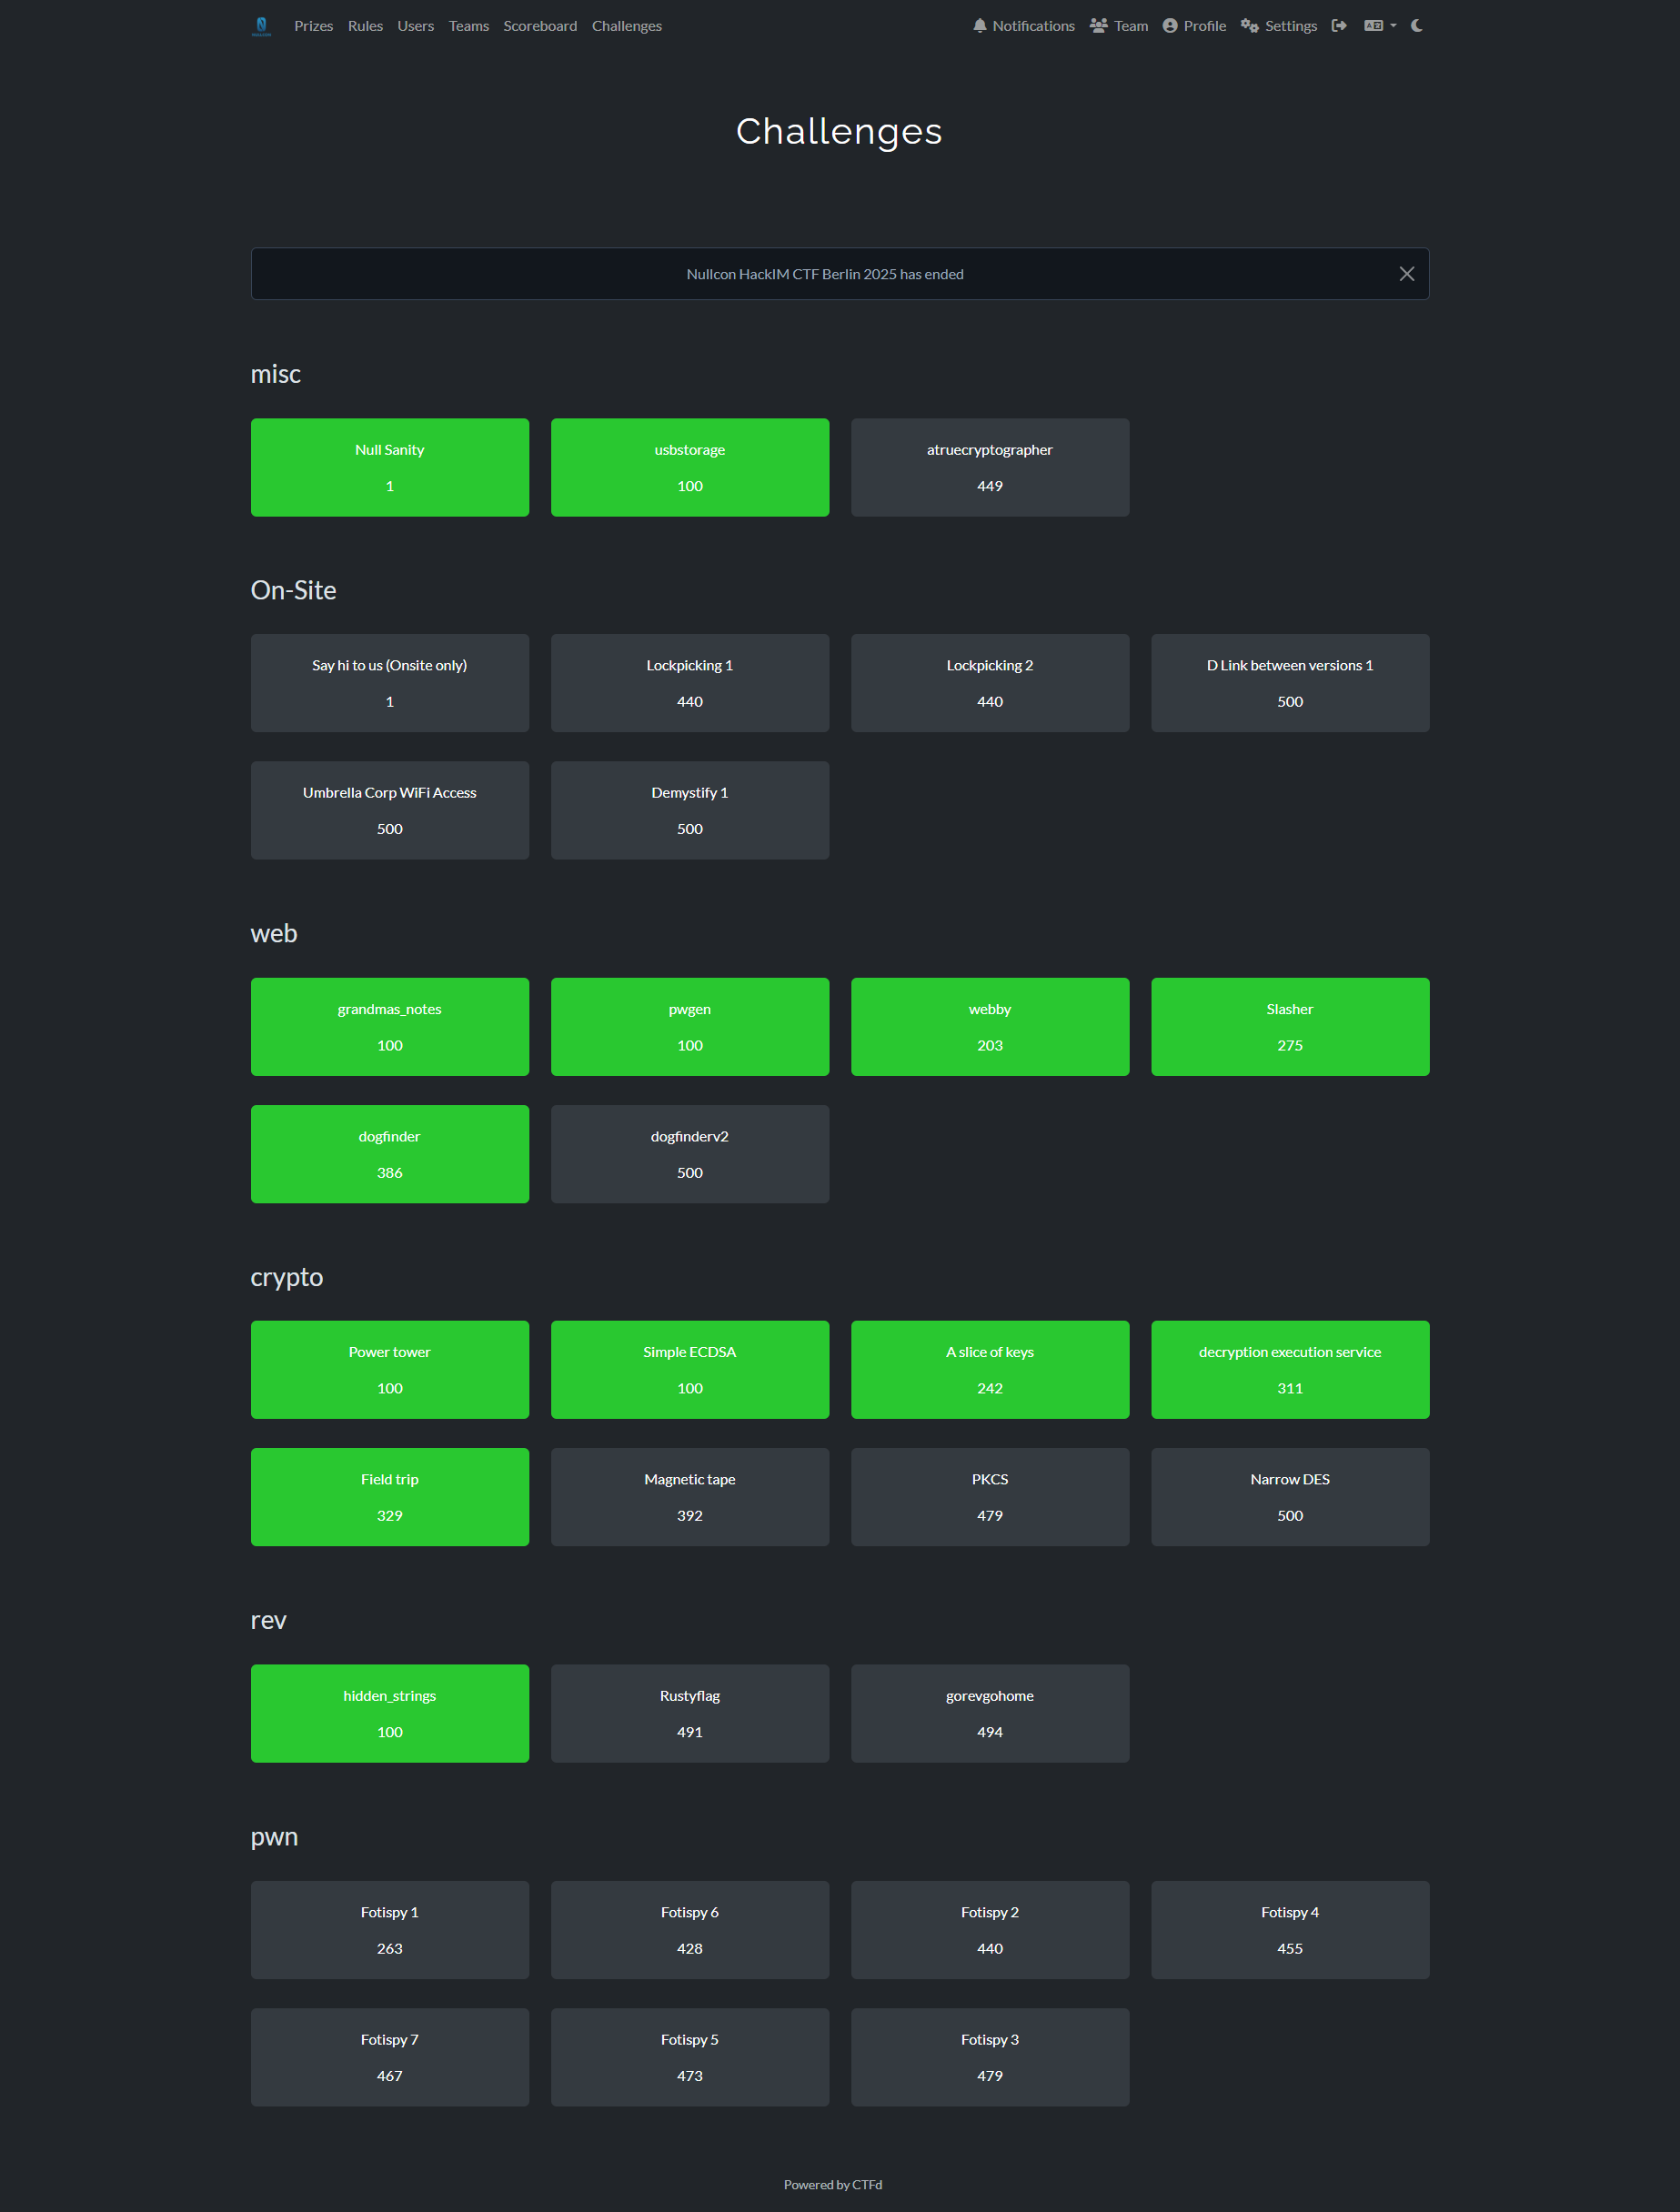
Task: Open the Field trip challenge
Action: pyautogui.click(x=390, y=1497)
